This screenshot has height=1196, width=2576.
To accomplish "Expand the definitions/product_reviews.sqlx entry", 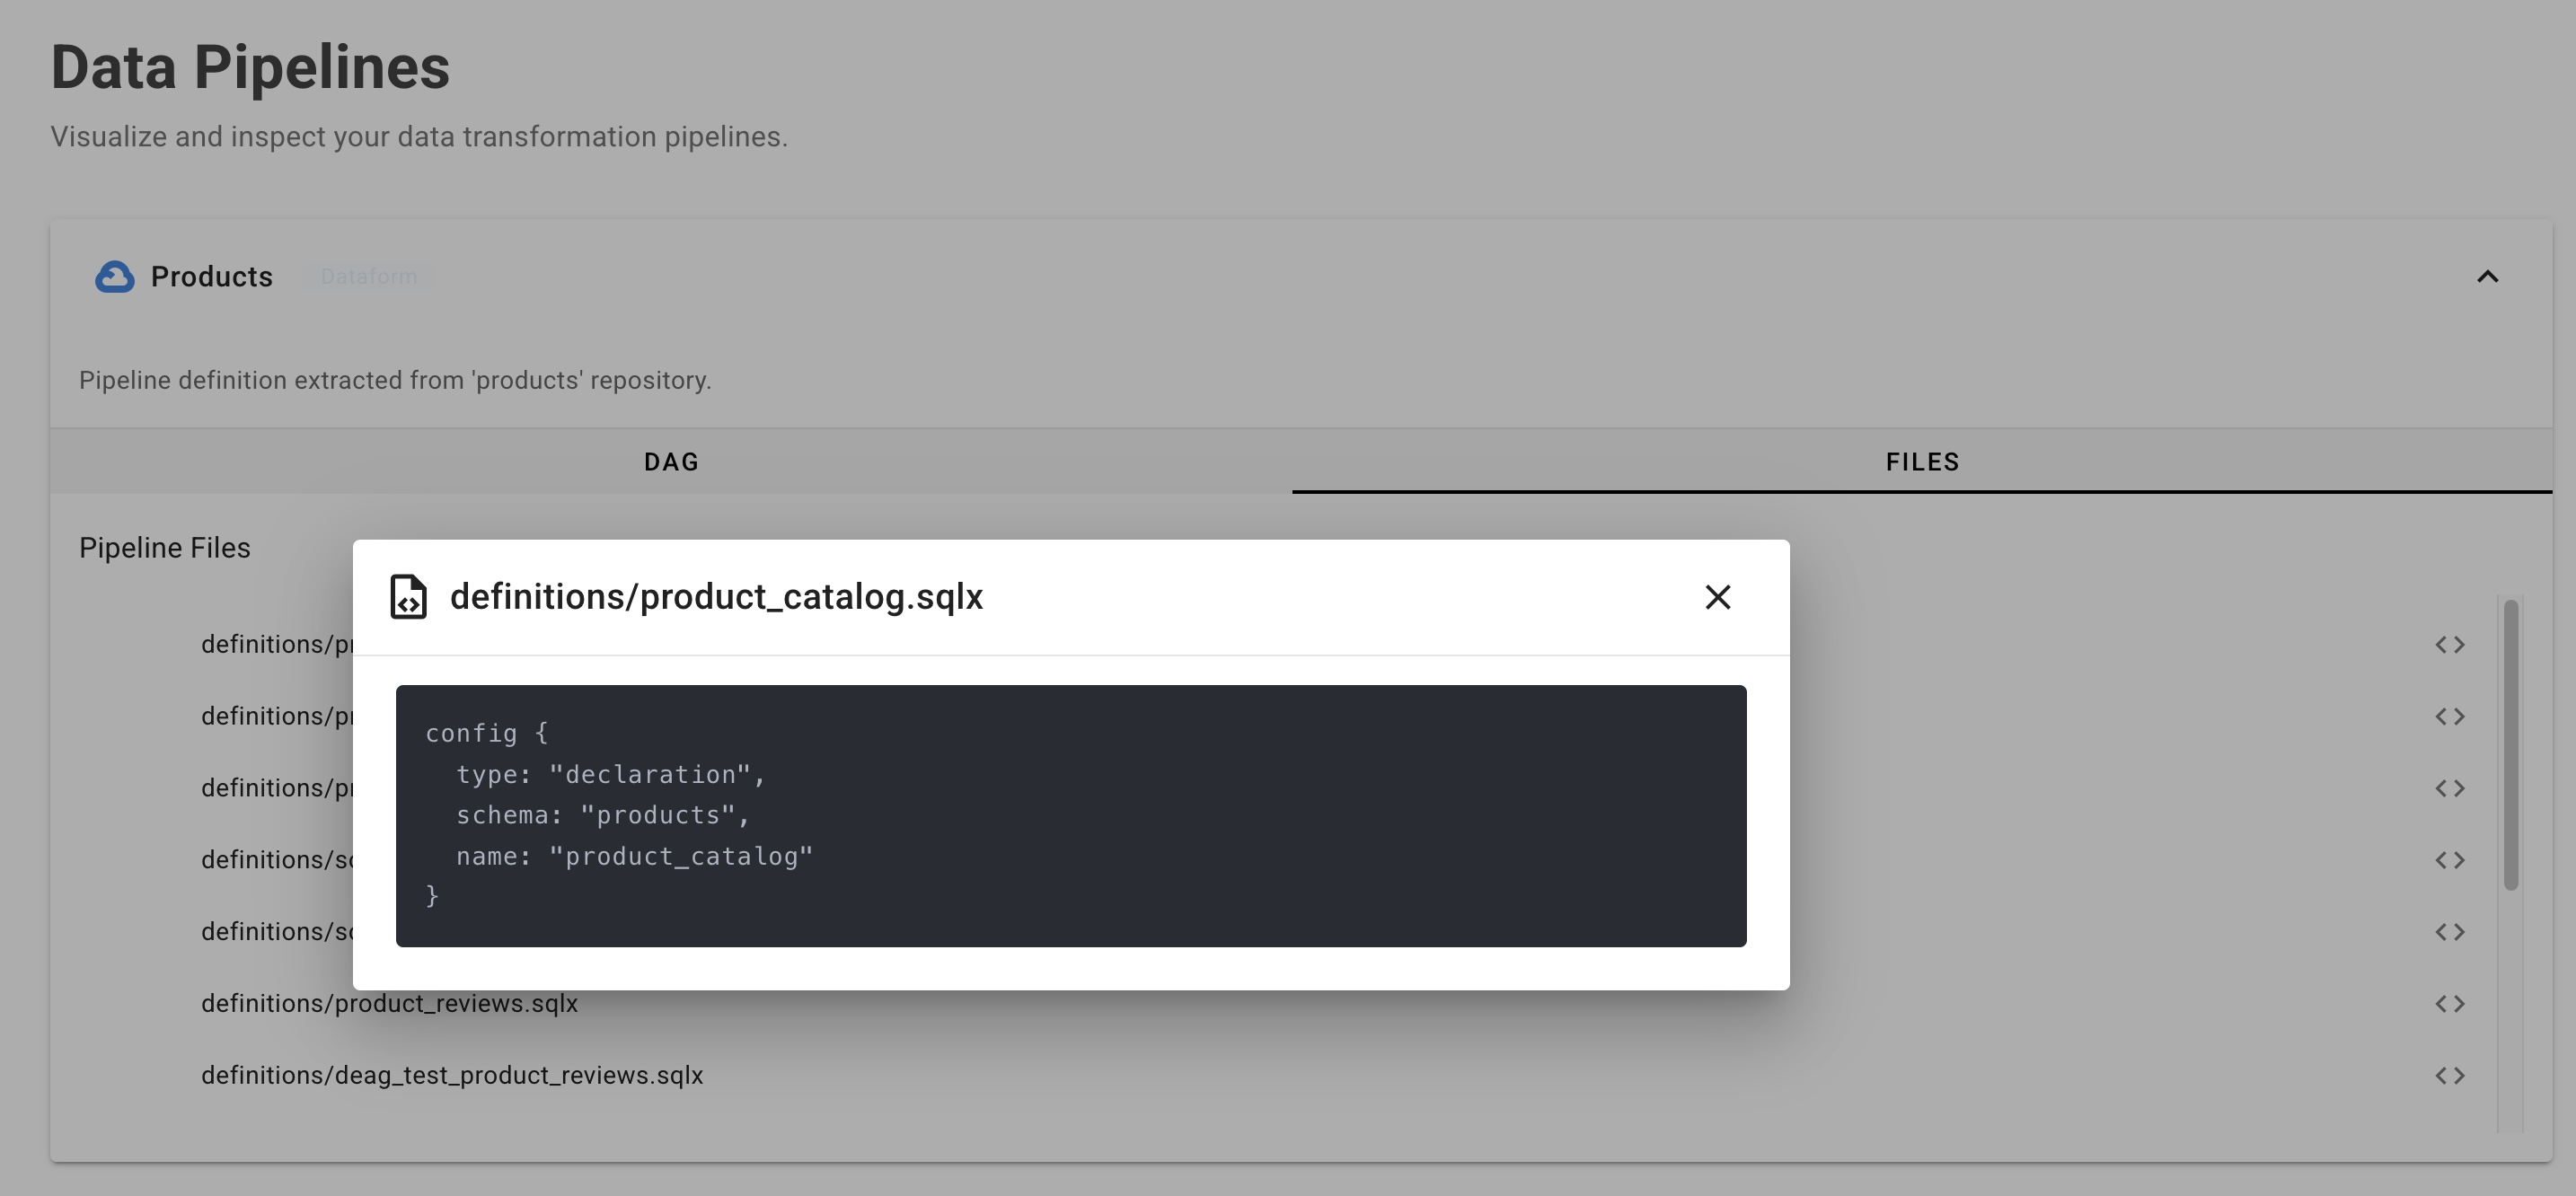I will click(390, 1003).
